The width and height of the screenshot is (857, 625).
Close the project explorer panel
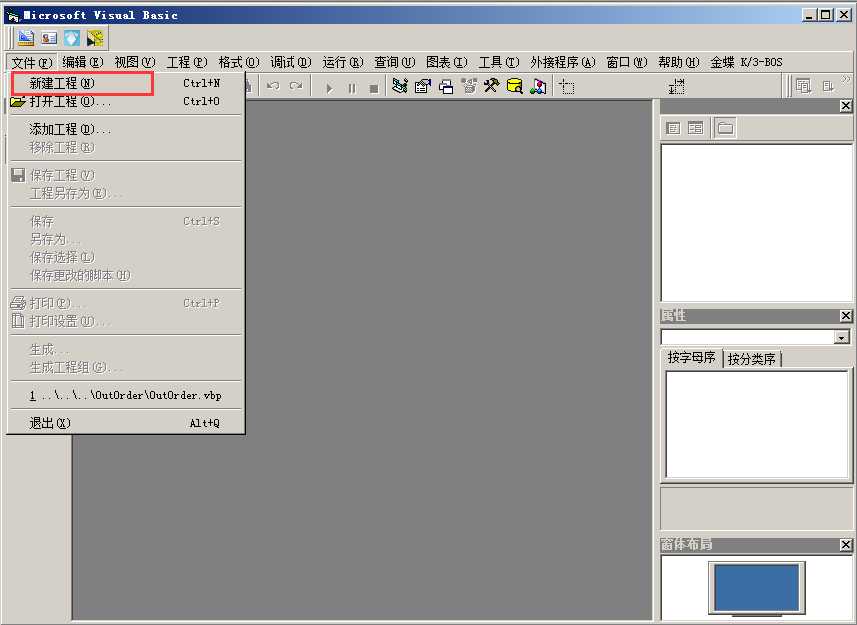(x=846, y=105)
